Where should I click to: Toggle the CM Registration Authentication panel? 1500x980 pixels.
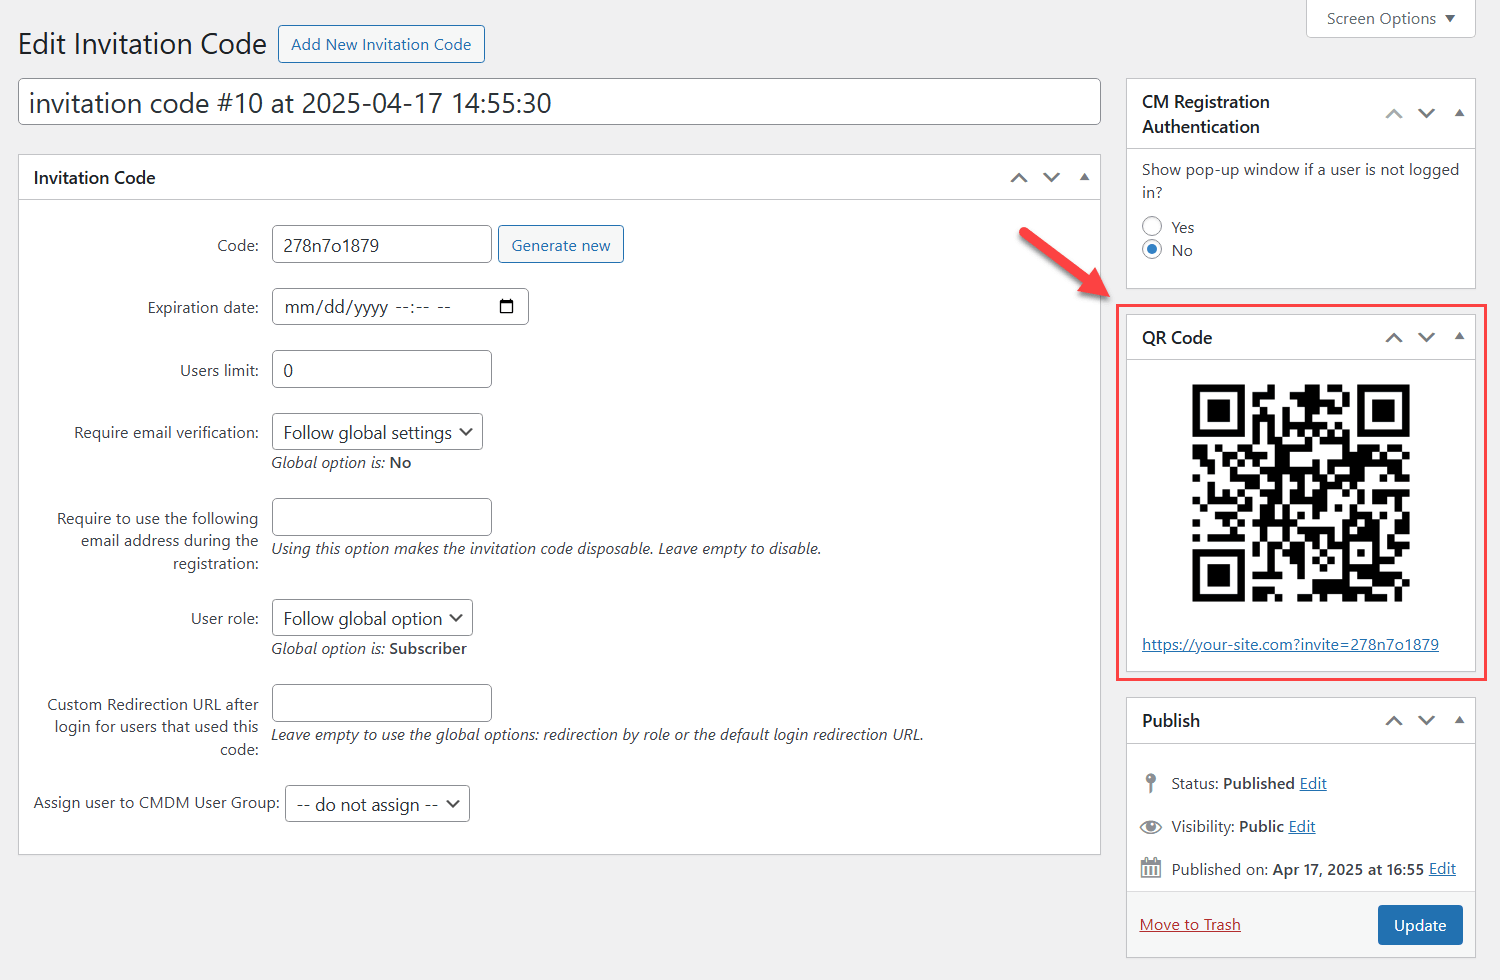tap(1459, 114)
